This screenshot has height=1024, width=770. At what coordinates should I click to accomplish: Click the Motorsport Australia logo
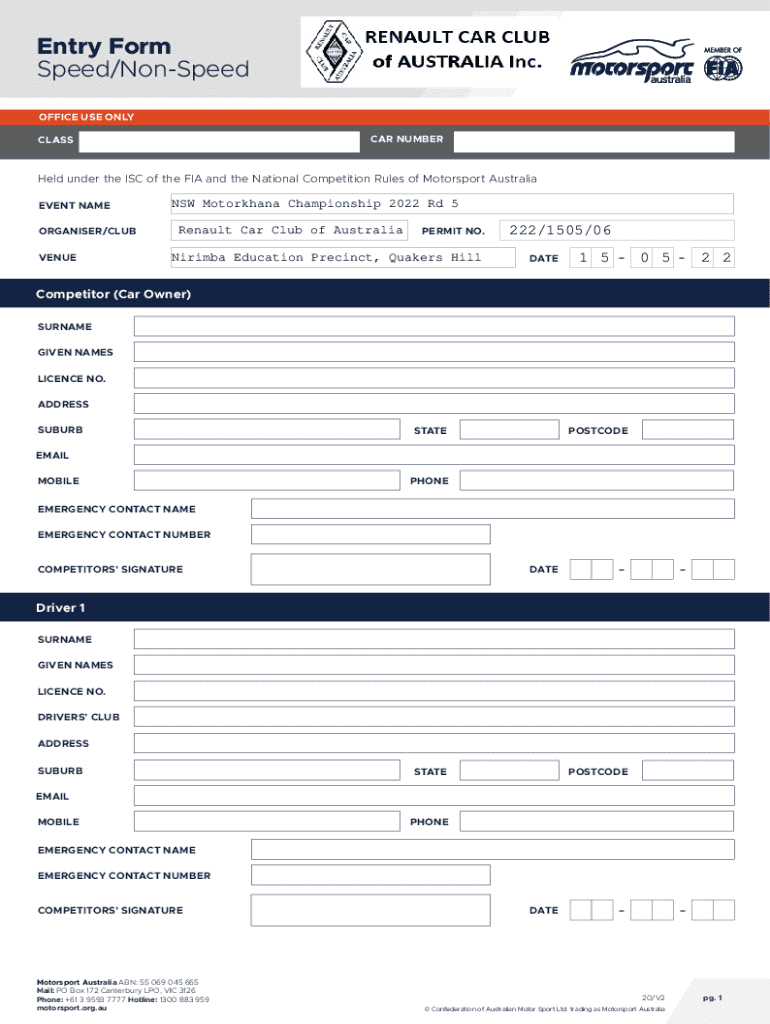pos(632,62)
